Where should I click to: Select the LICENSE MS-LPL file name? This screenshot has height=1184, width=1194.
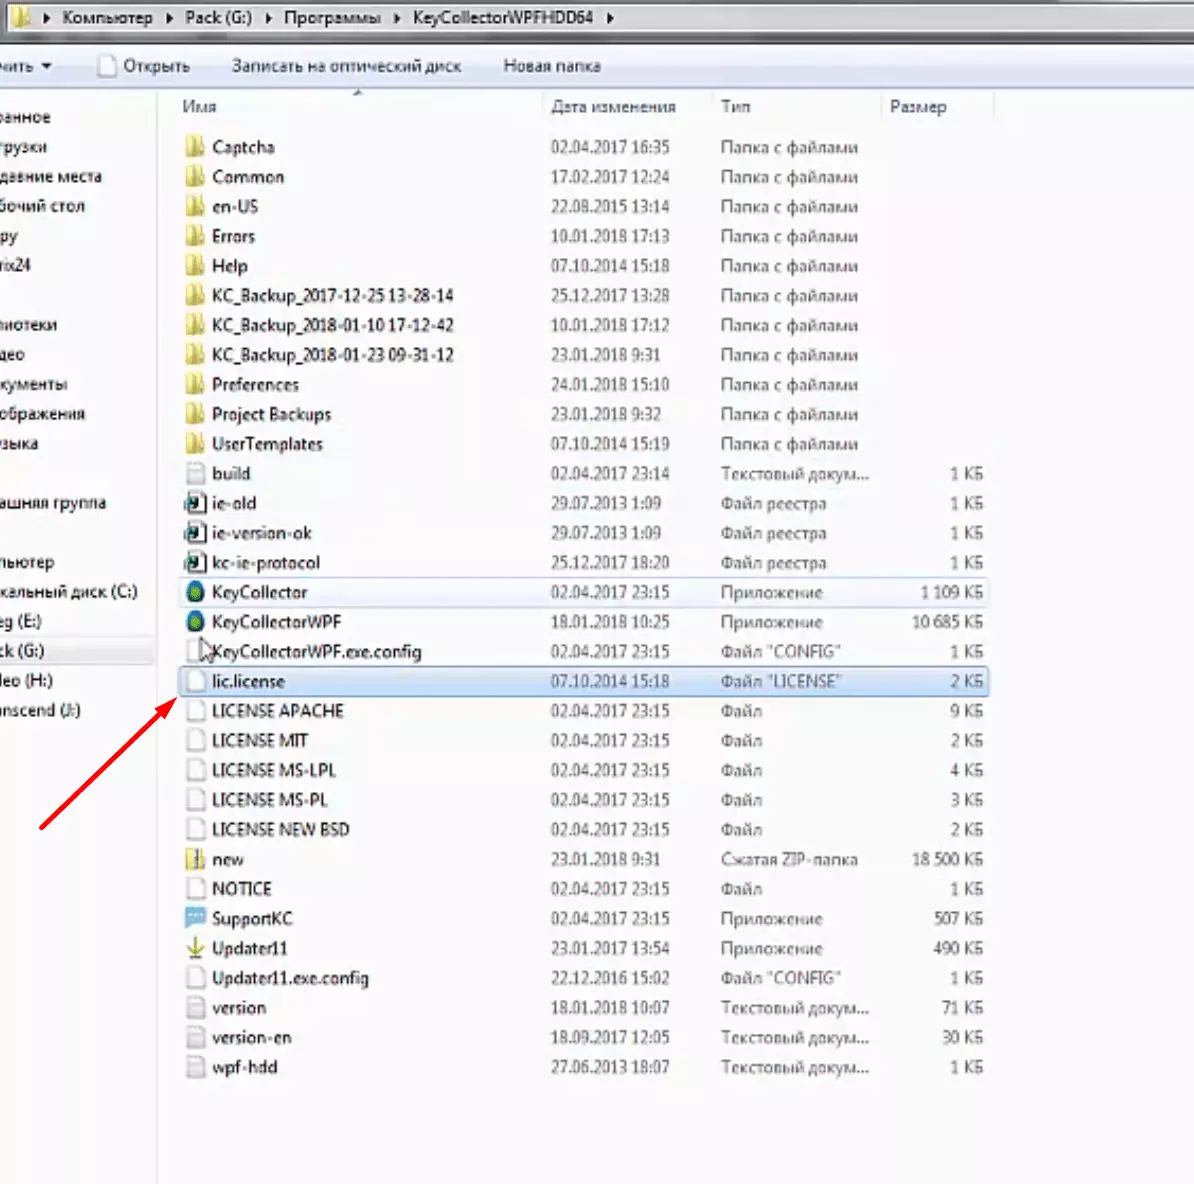[273, 771]
